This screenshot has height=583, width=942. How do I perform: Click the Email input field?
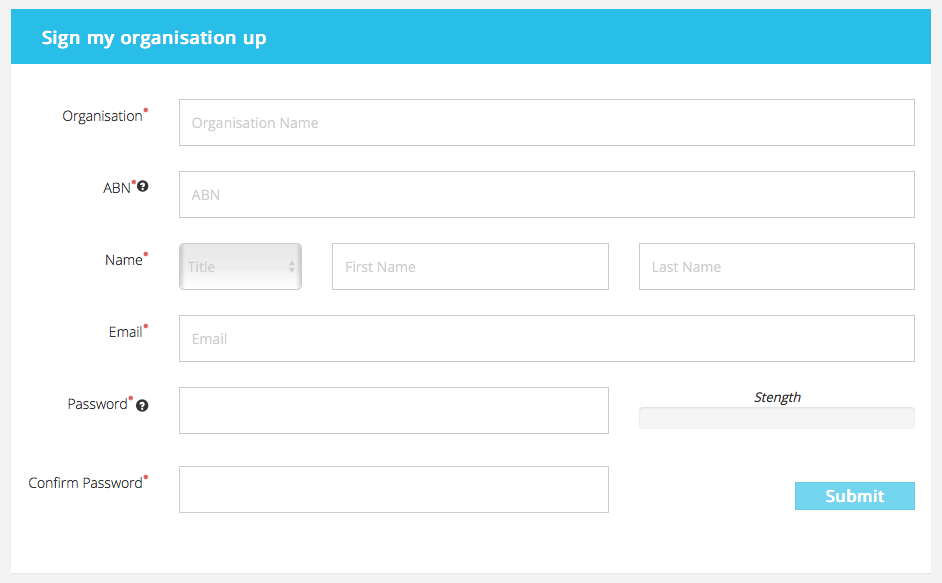547,338
